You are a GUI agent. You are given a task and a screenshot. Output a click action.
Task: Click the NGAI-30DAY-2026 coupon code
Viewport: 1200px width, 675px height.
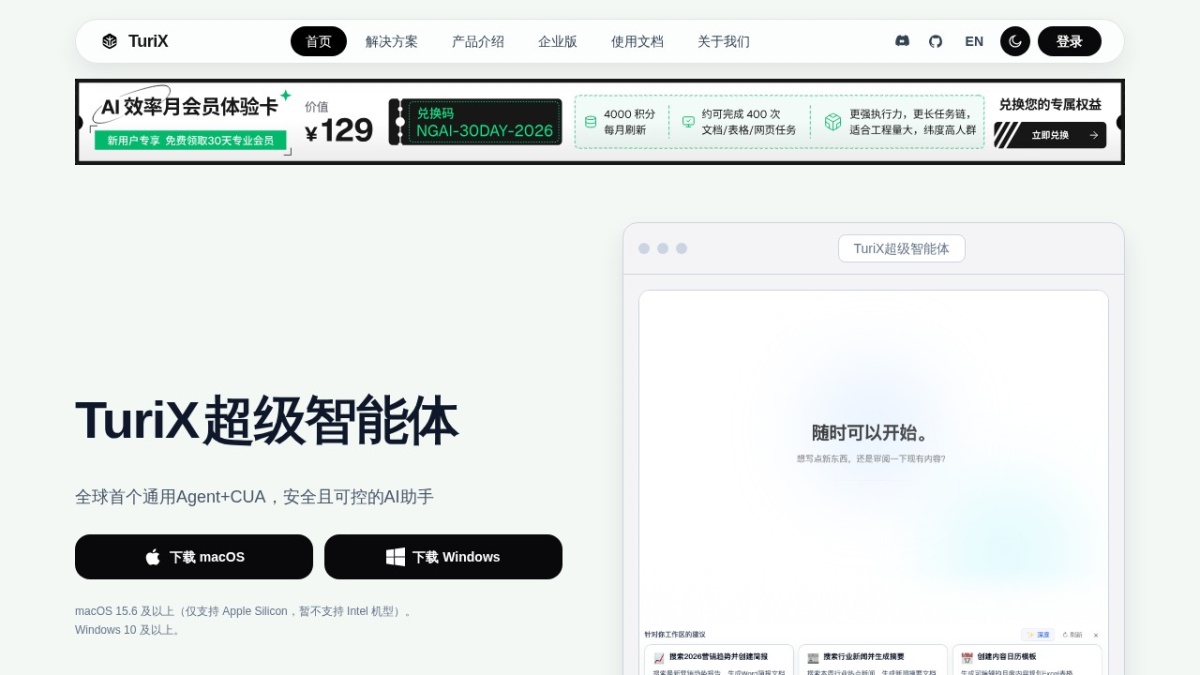[485, 131]
